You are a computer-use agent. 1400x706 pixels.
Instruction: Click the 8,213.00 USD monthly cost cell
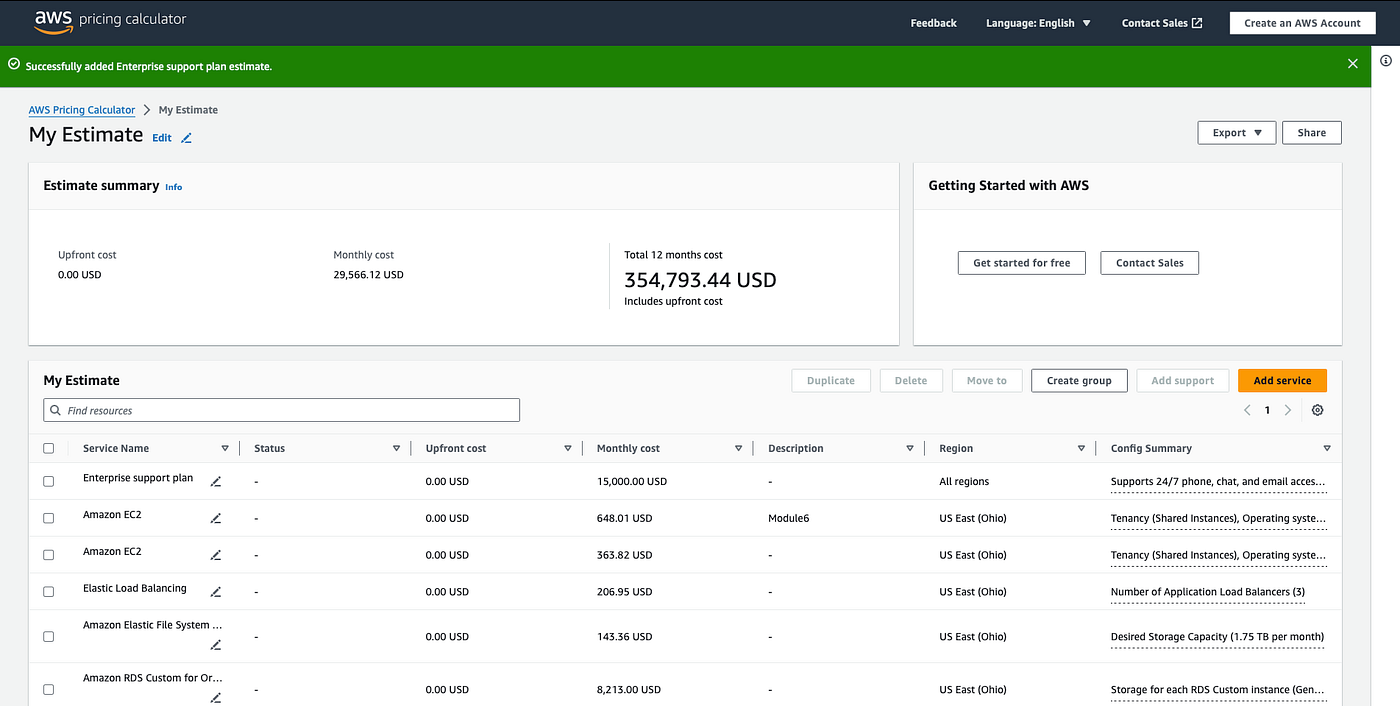(x=628, y=690)
